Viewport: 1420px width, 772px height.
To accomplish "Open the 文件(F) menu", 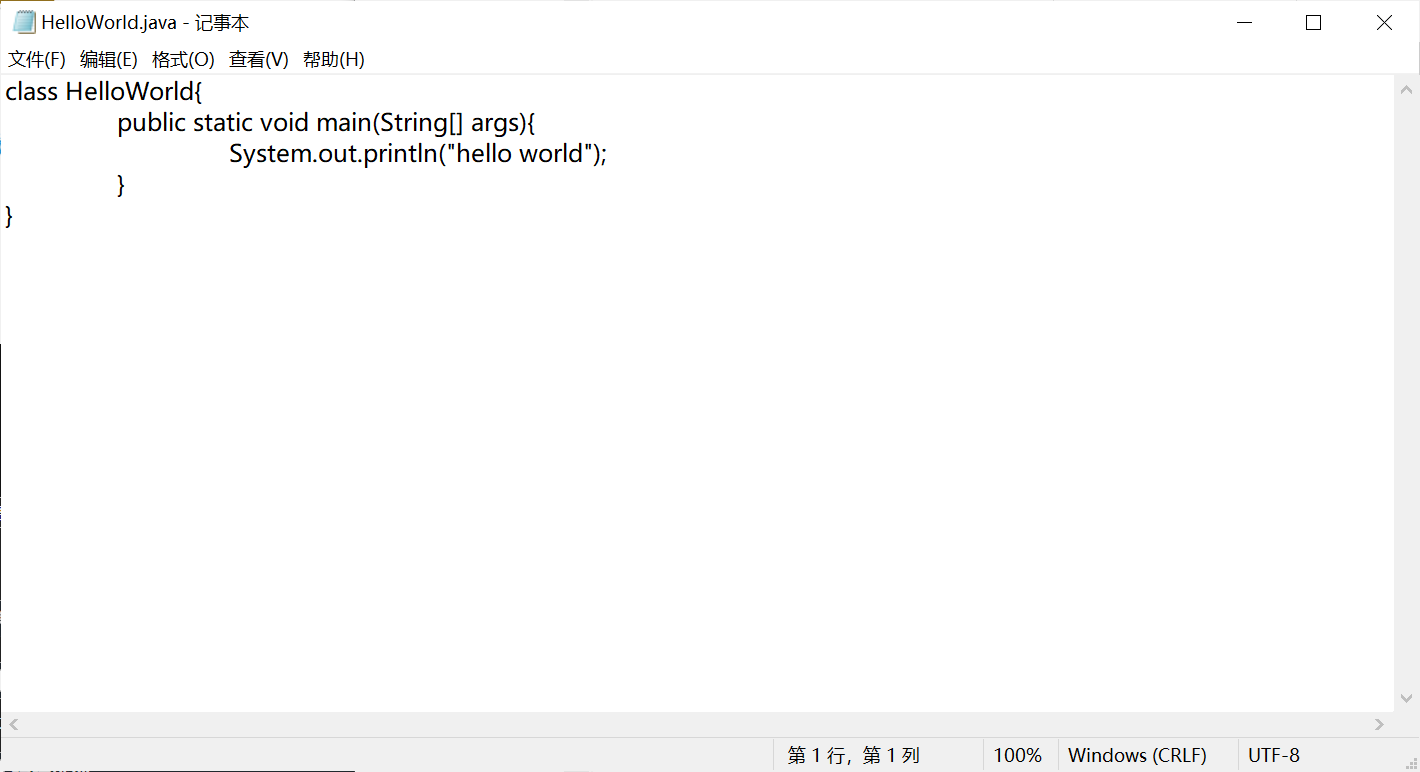I will point(37,60).
